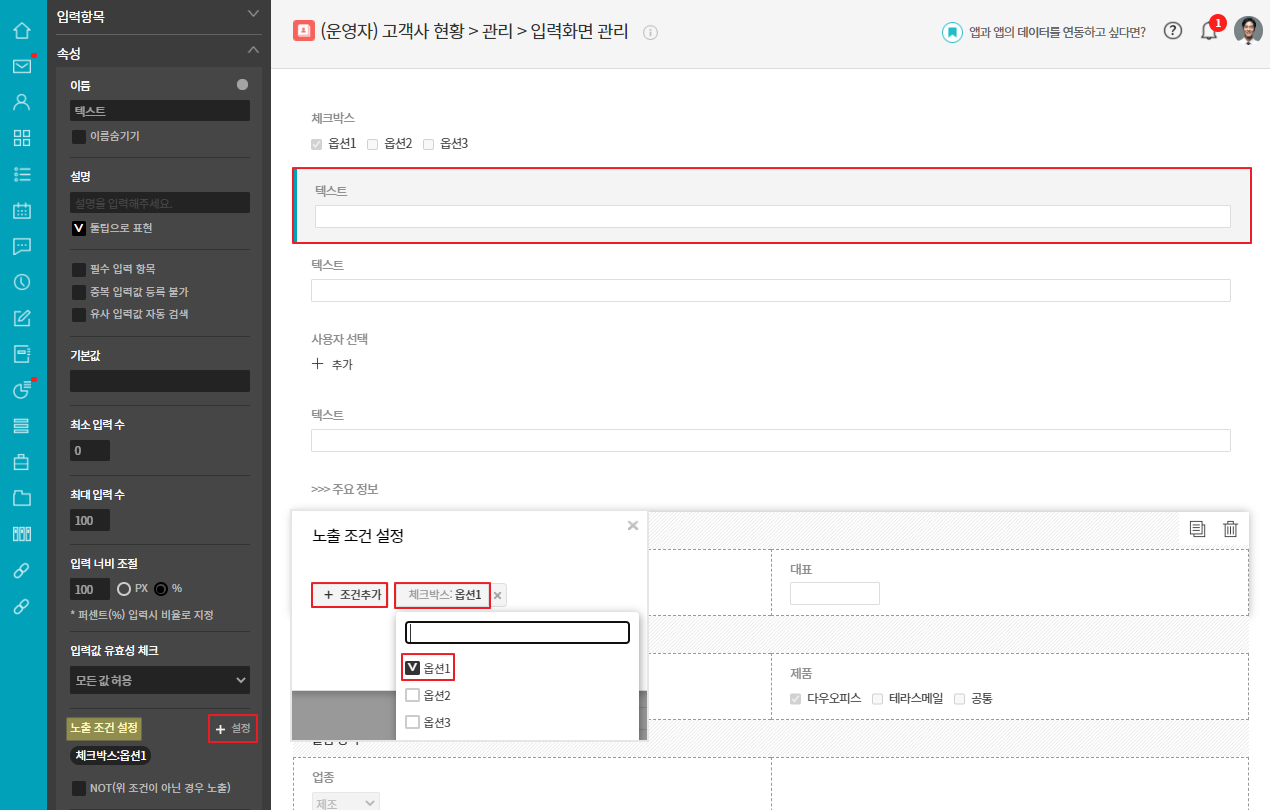The width and height of the screenshot is (1270, 810).
Task: Open the folder icon in sidebar
Action: pos(21,498)
